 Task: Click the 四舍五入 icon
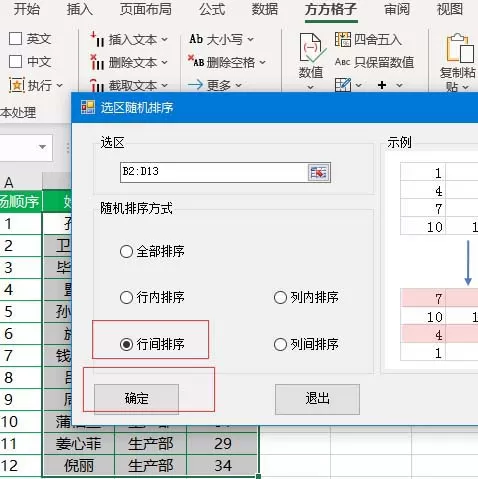tap(343, 39)
